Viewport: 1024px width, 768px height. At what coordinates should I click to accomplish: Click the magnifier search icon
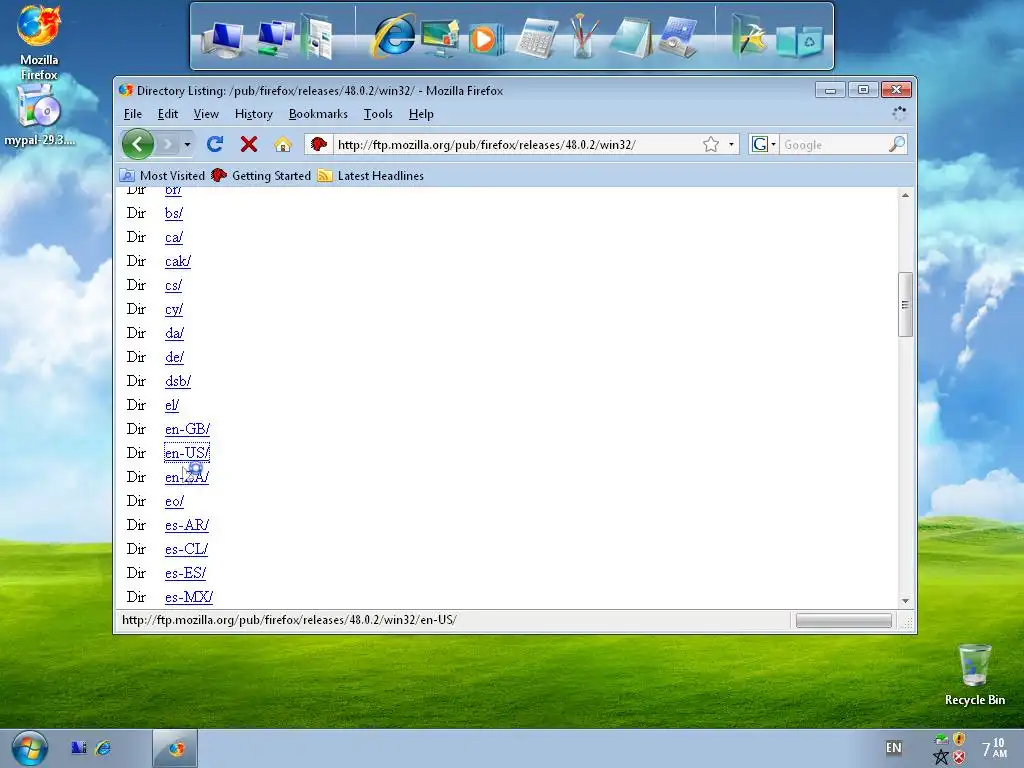pyautogui.click(x=897, y=144)
